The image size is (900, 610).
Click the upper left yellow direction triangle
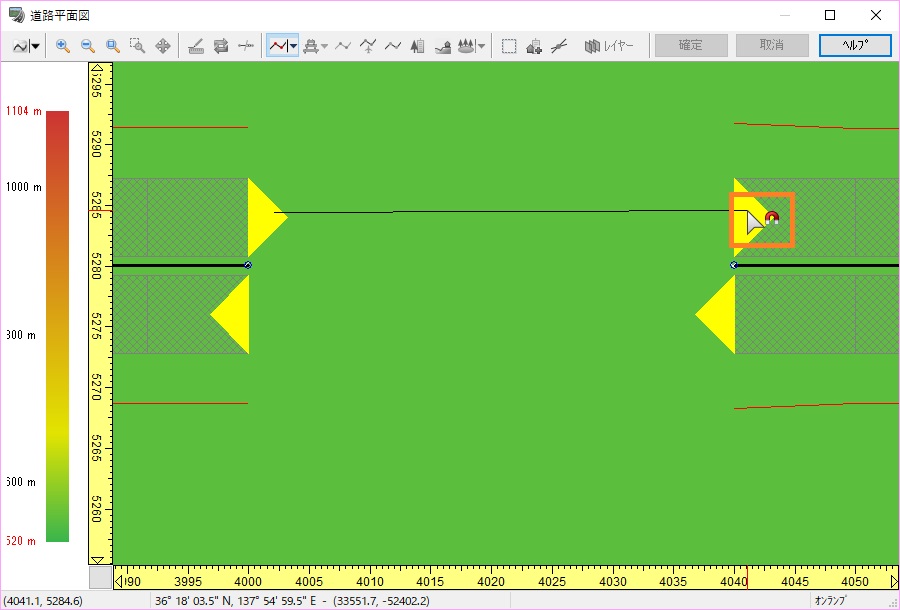tap(263, 217)
